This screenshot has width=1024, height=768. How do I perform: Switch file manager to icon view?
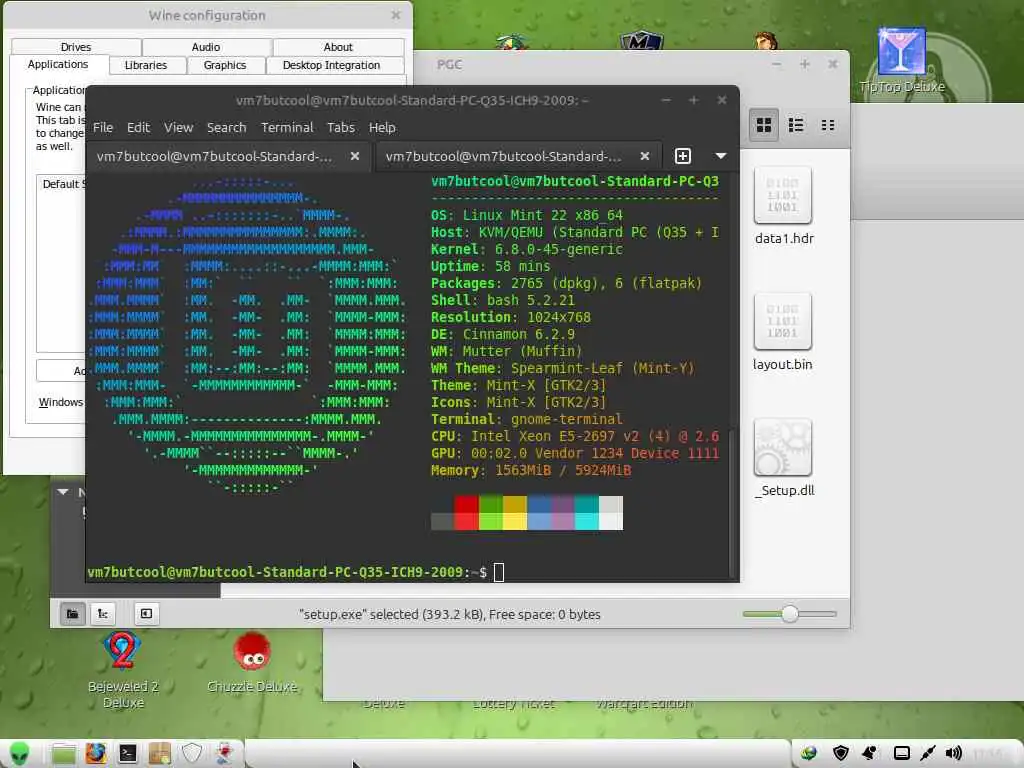763,125
